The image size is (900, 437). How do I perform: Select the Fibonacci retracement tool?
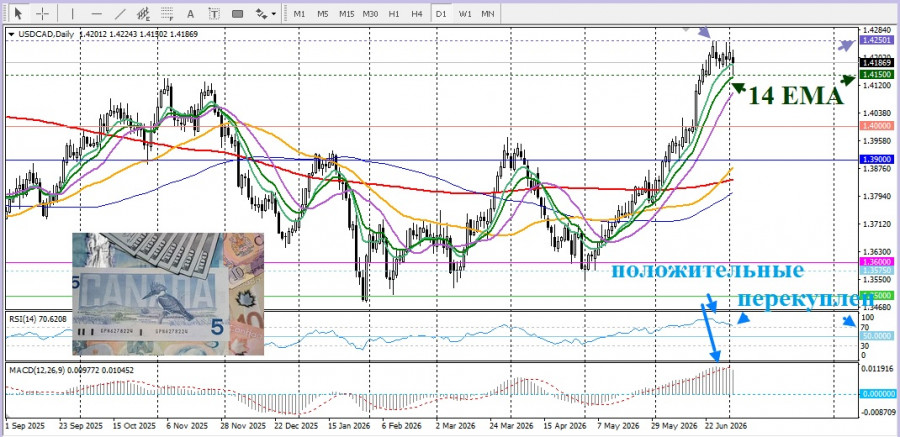(x=167, y=13)
